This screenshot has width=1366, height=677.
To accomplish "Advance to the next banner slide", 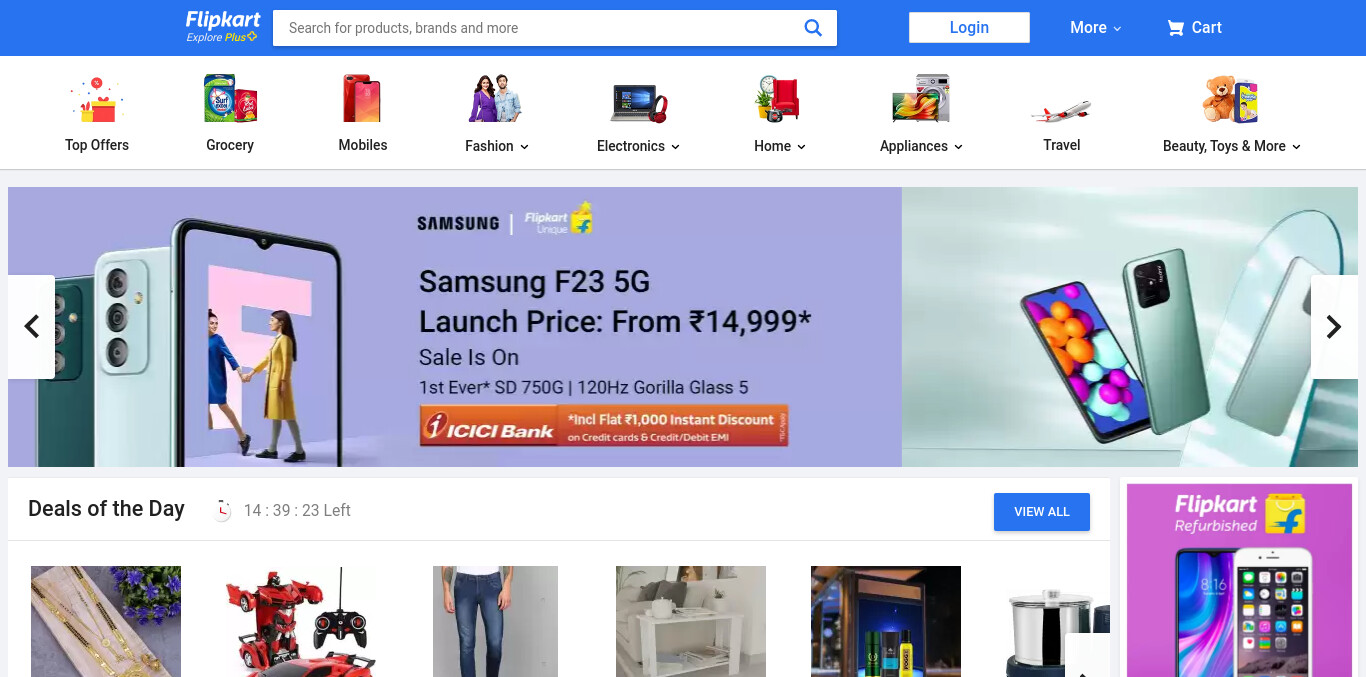I will (x=1334, y=327).
